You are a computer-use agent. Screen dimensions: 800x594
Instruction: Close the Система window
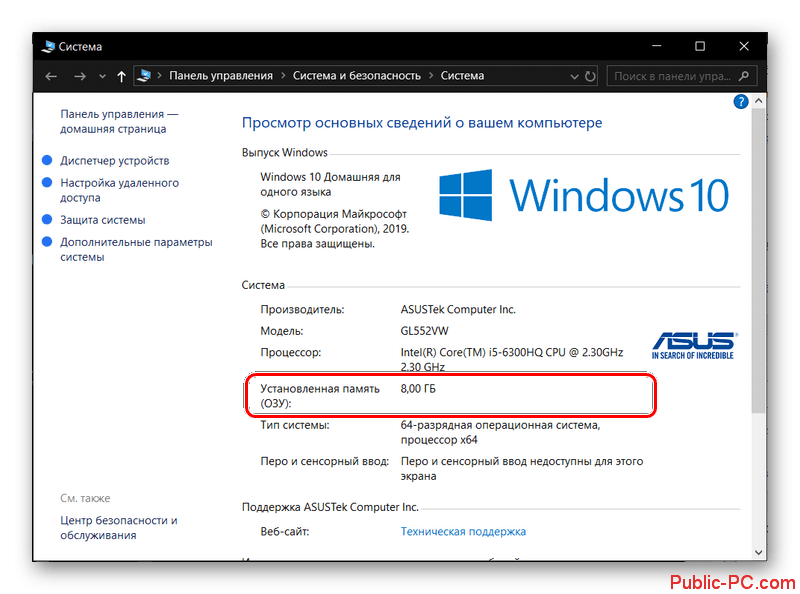744,46
